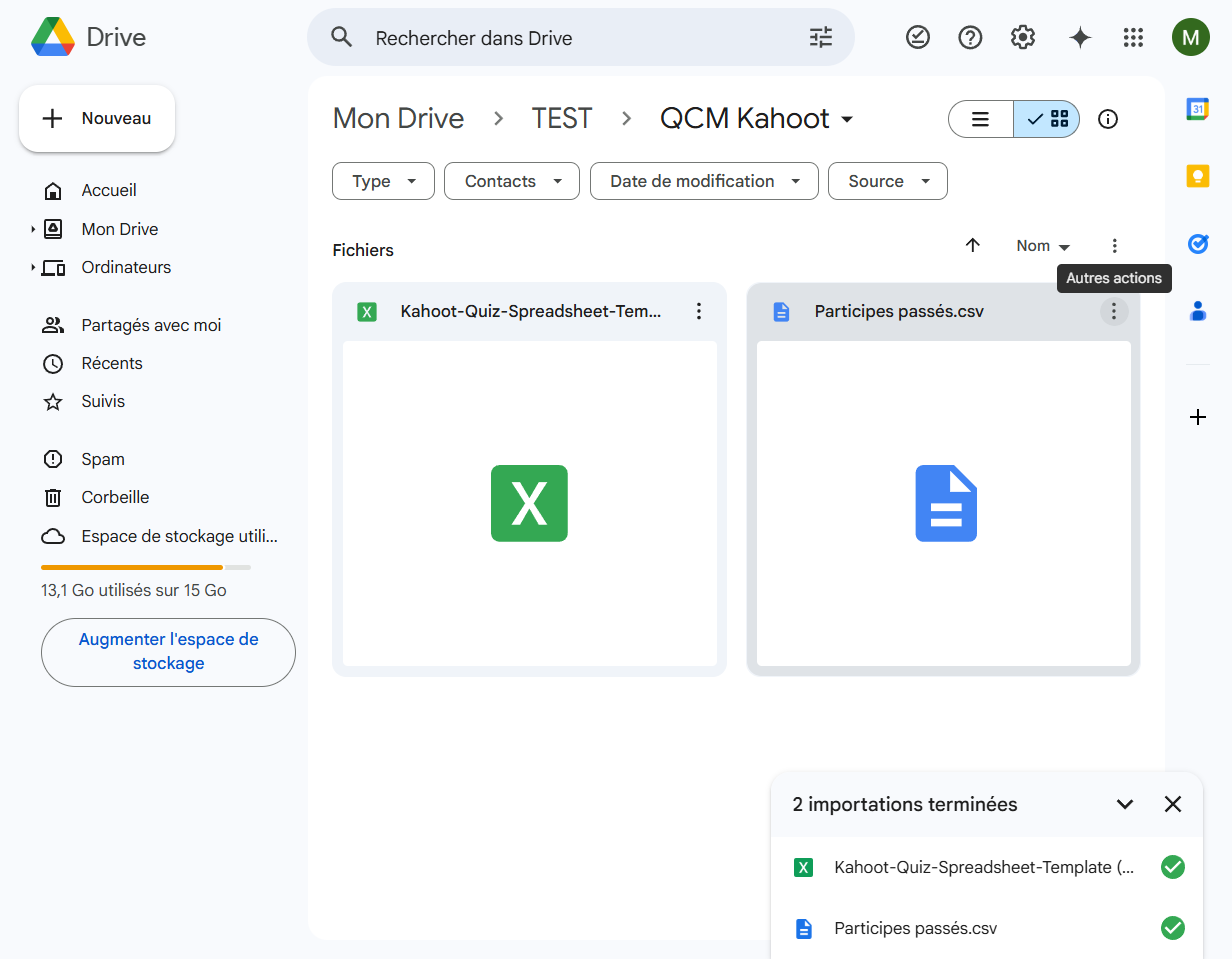Collapse the importations panel chevron

[1125, 804]
